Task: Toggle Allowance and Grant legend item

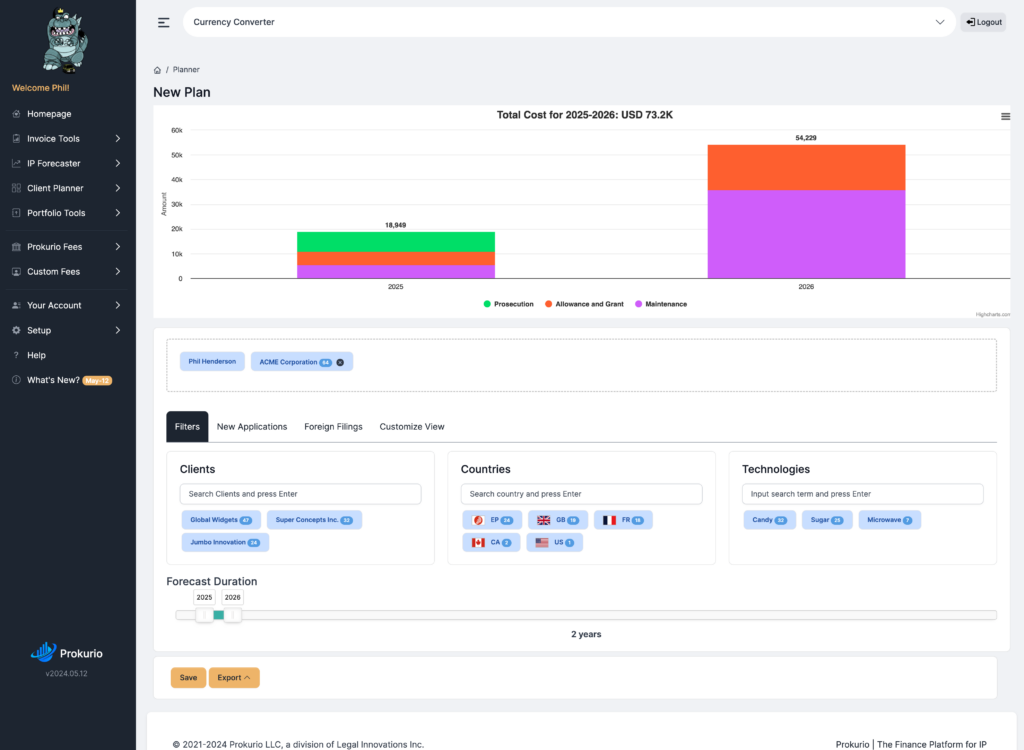Action: click(x=584, y=304)
